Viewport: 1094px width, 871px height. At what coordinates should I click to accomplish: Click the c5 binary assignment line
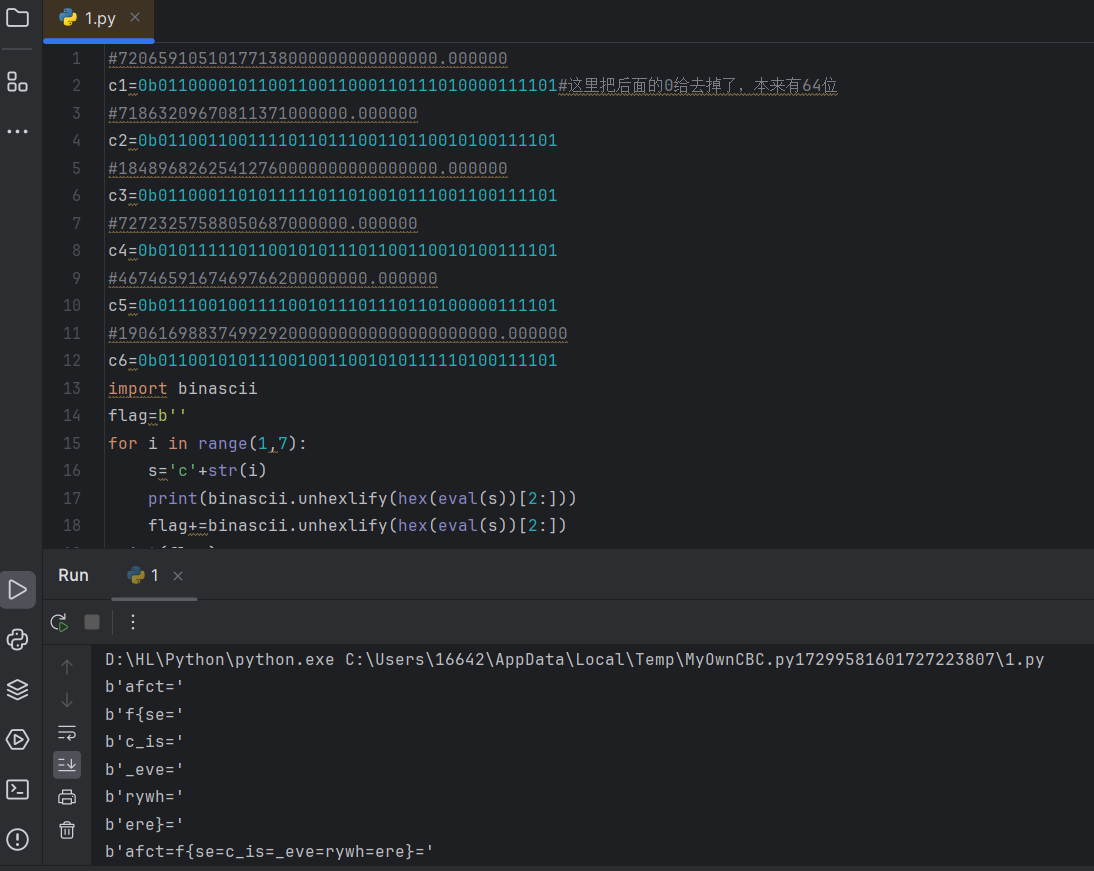click(333, 305)
